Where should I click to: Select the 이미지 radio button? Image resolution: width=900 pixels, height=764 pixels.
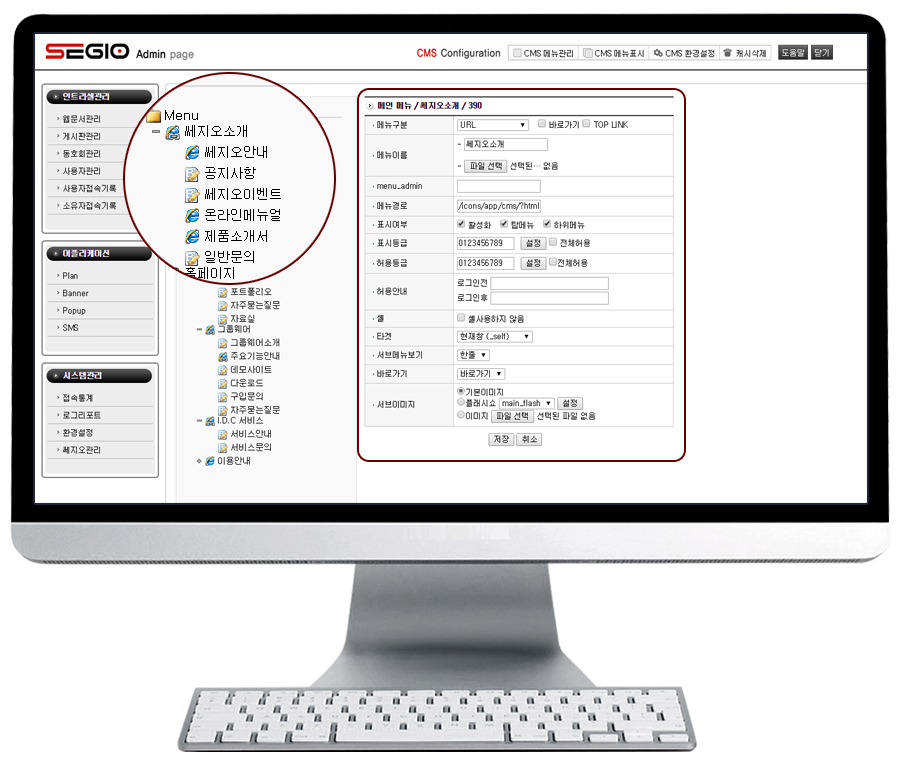click(461, 415)
